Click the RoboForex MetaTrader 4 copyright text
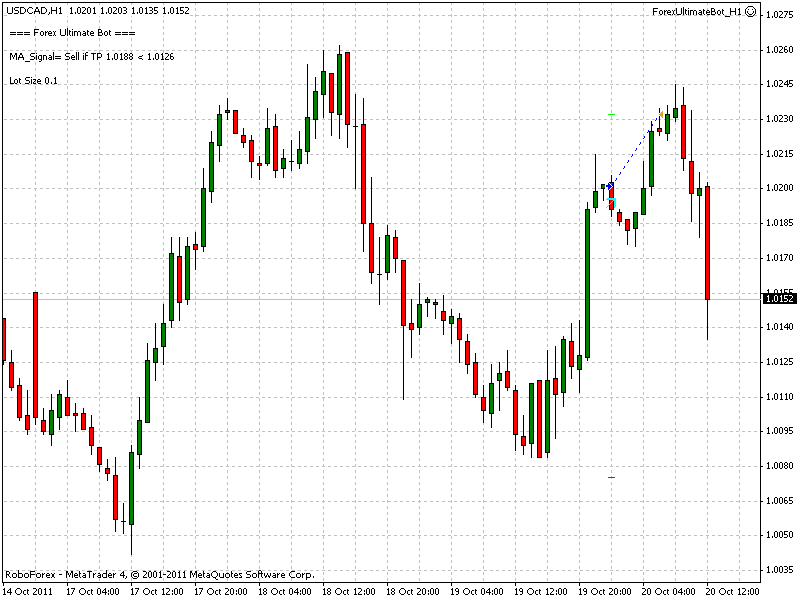Image resolution: width=800 pixels, height=600 pixels. (160, 574)
